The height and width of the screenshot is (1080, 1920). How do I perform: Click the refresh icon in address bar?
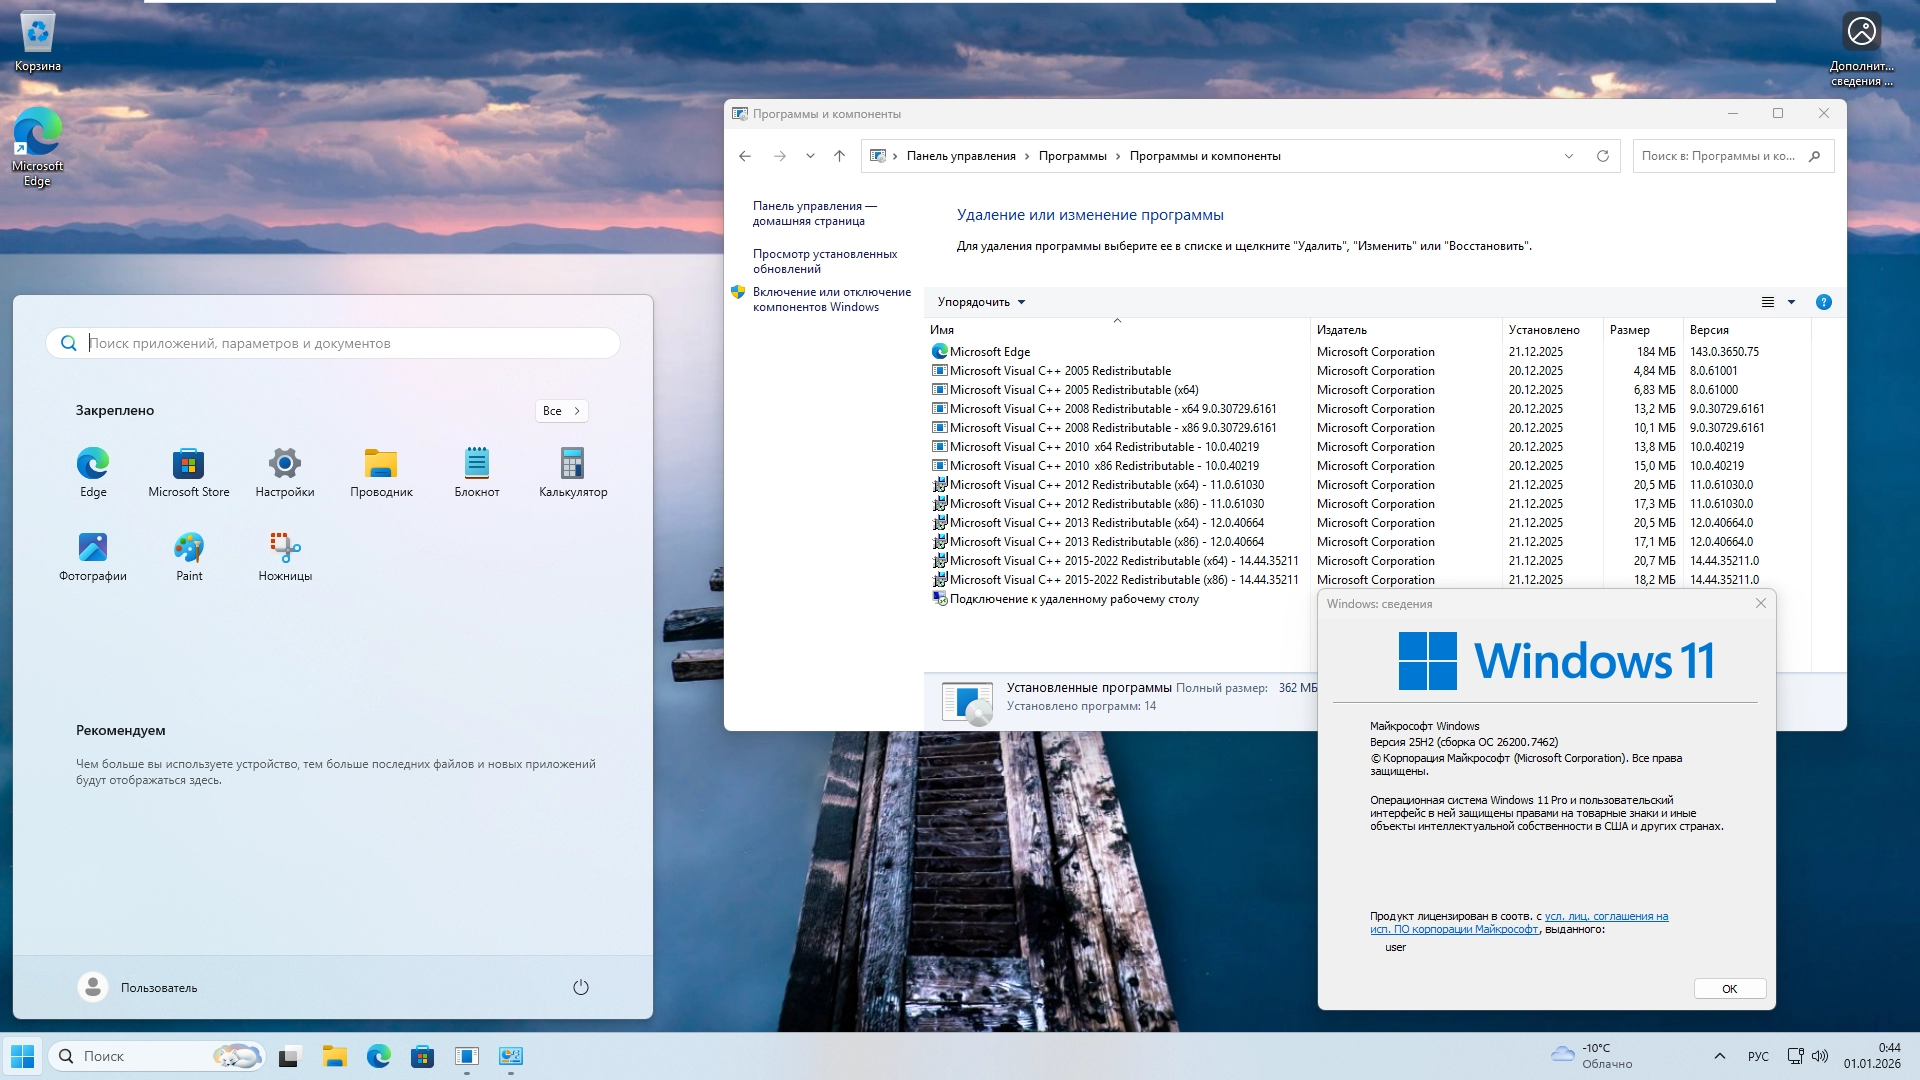click(x=1603, y=156)
